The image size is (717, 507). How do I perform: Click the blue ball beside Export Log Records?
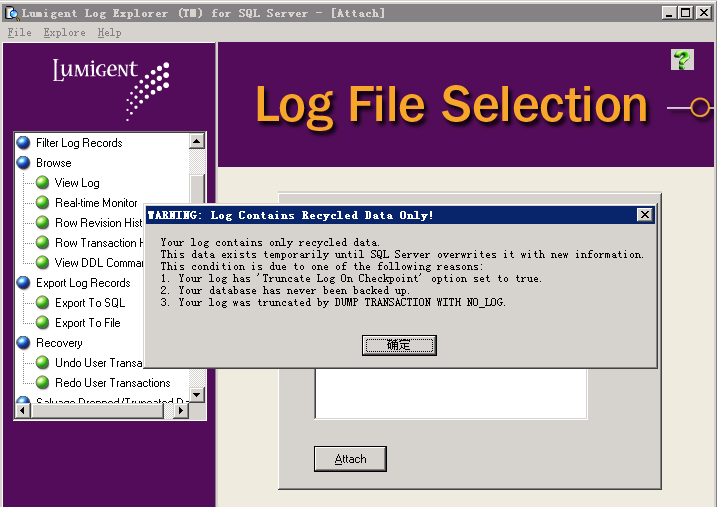[x=23, y=283]
